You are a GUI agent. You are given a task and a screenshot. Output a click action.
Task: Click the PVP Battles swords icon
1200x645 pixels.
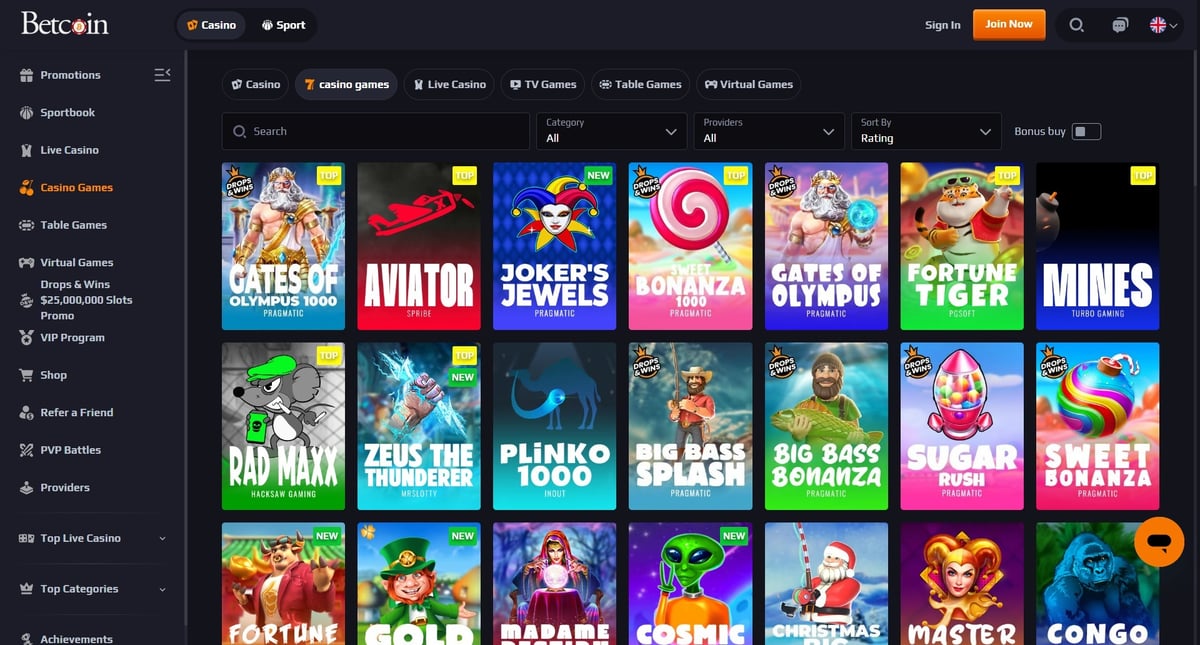[26, 450]
